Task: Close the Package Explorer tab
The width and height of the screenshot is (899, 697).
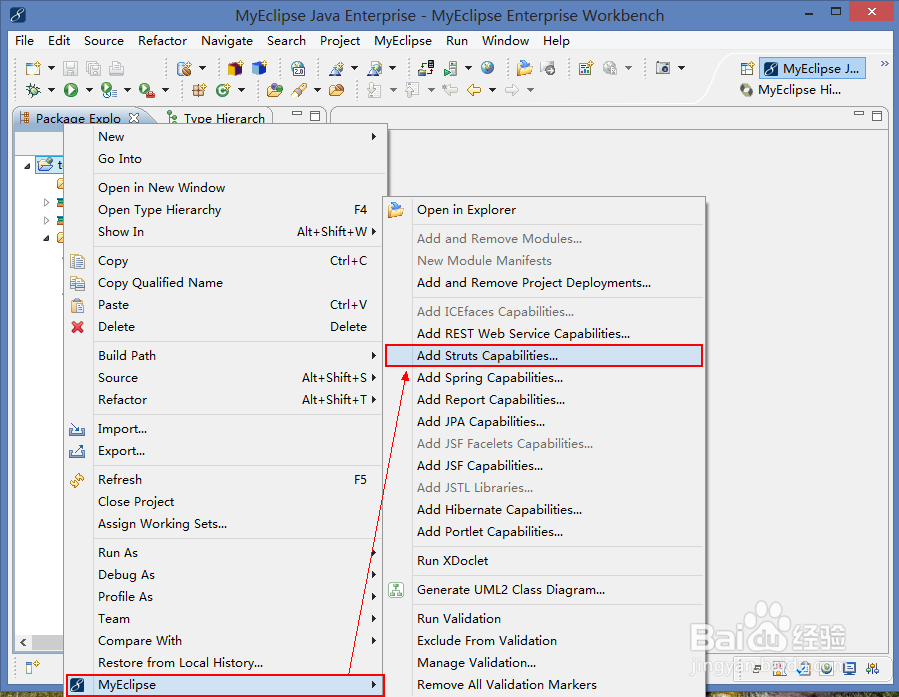Action: [x=134, y=118]
